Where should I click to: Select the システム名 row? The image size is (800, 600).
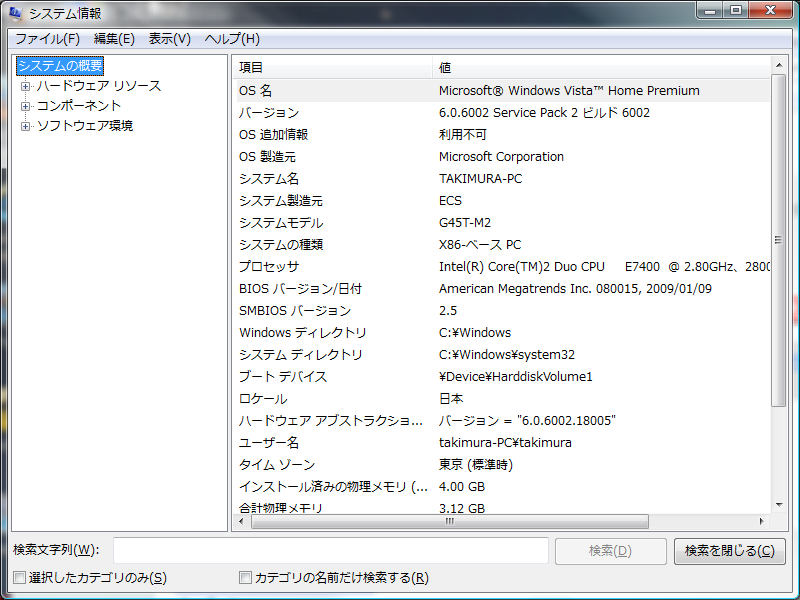502,179
